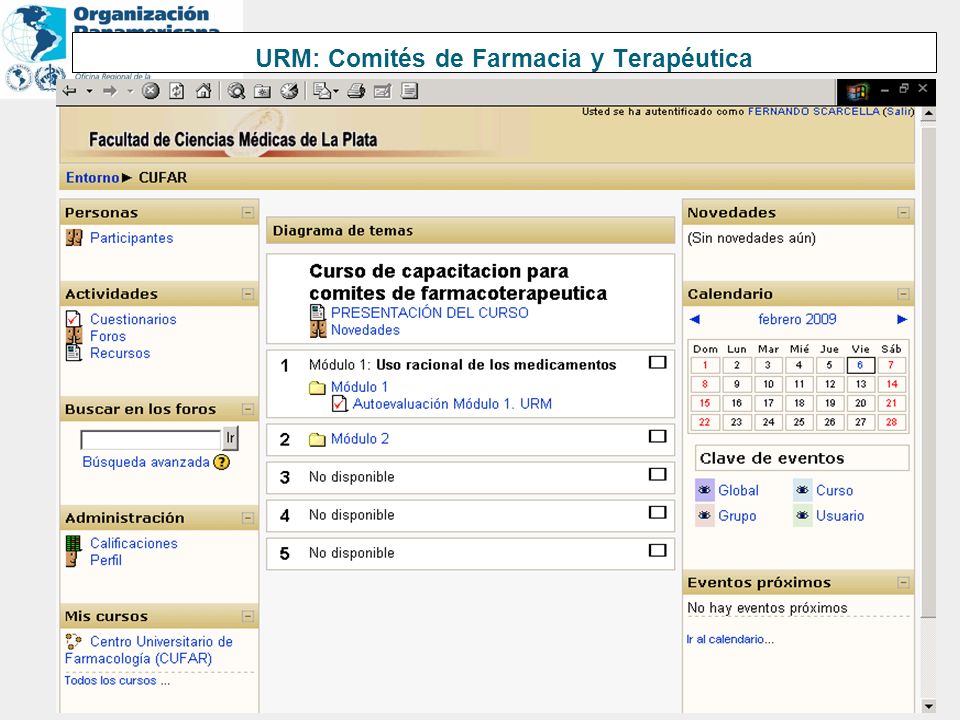
Task: Hide Usuario events with eye icon
Action: point(803,516)
